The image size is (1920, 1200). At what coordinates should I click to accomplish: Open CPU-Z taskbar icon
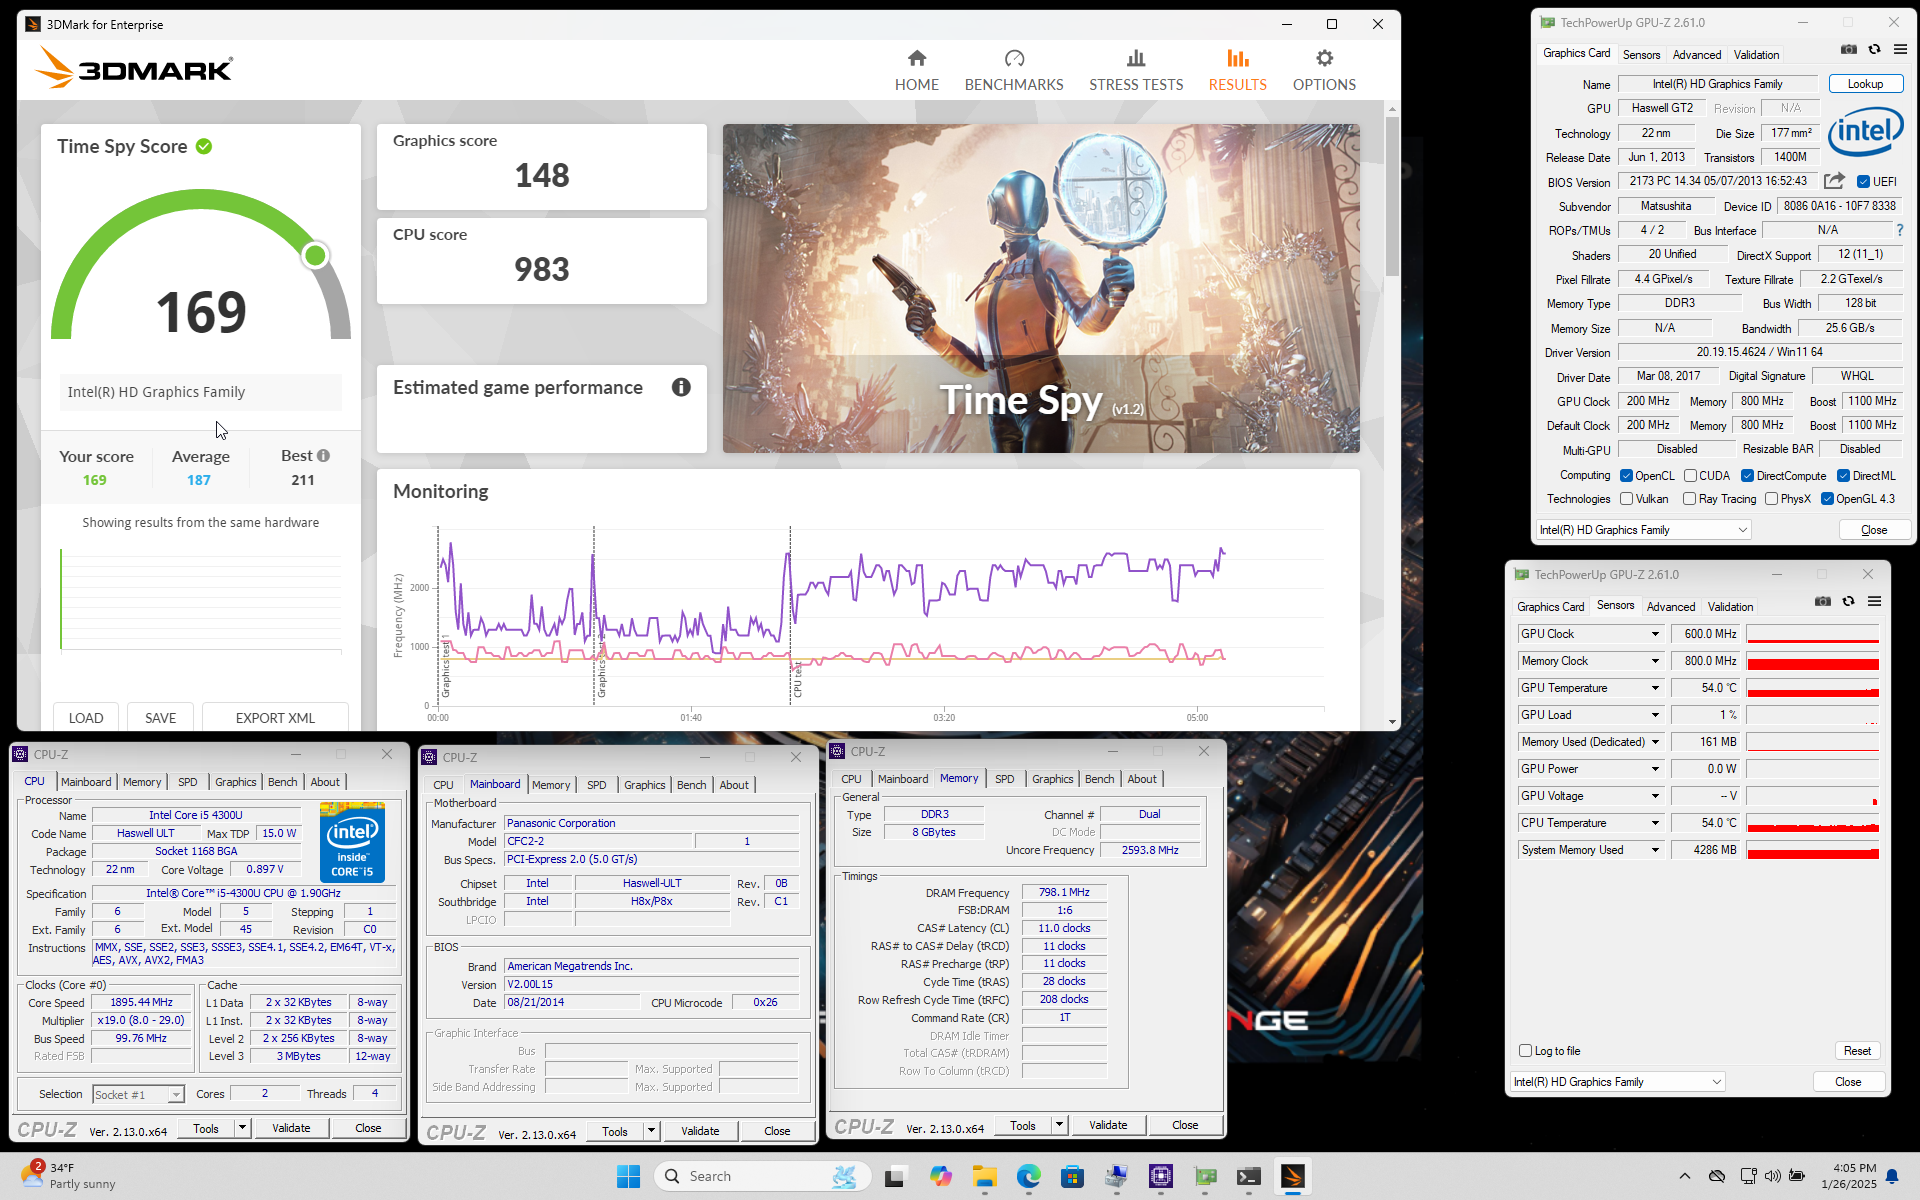point(1160,1176)
